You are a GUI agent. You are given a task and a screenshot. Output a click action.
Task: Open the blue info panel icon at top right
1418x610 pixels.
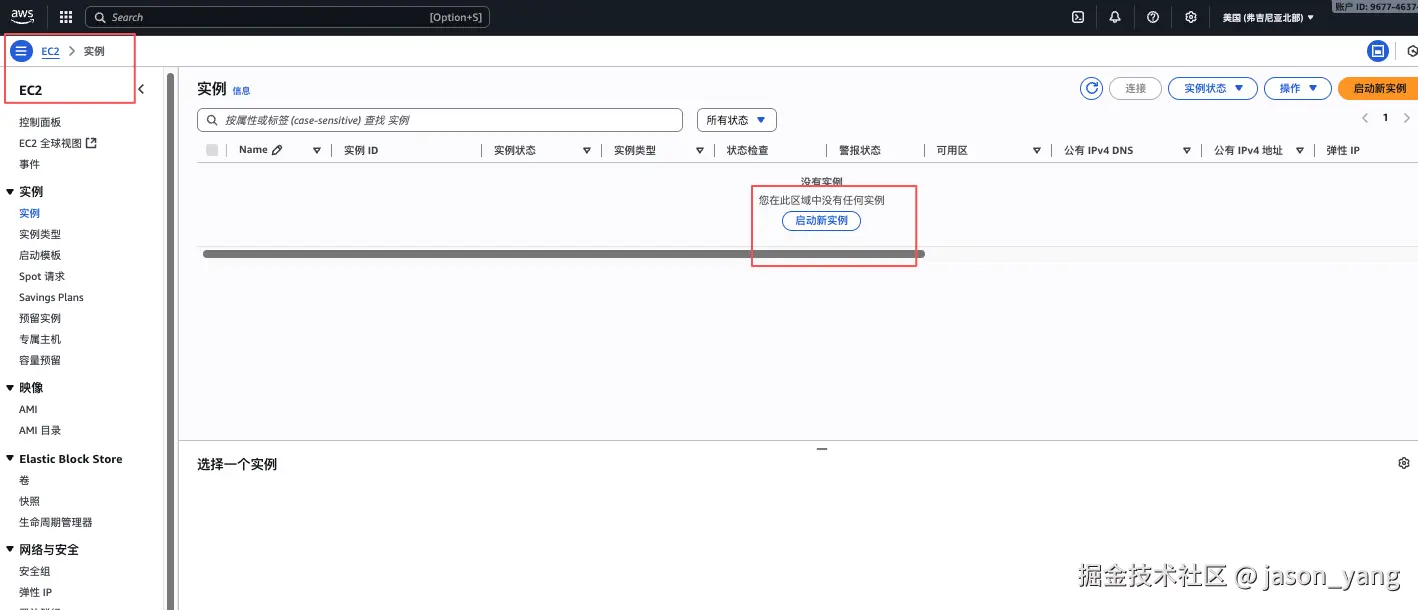click(1378, 50)
